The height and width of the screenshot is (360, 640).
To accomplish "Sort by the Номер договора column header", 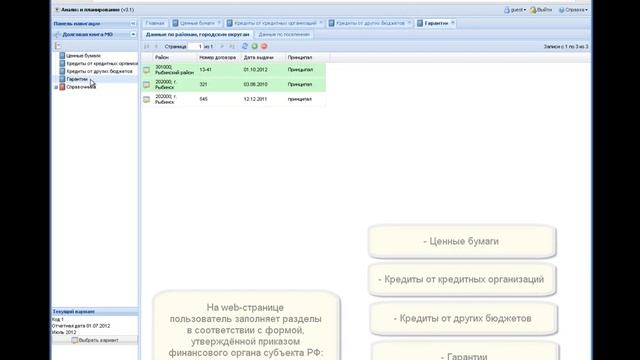I will point(219,58).
